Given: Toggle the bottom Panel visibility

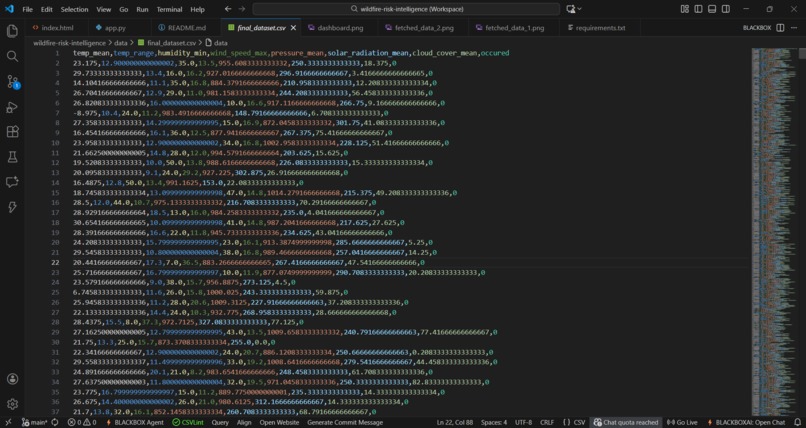Looking at the screenshot, I should pyautogui.click(x=712, y=9).
